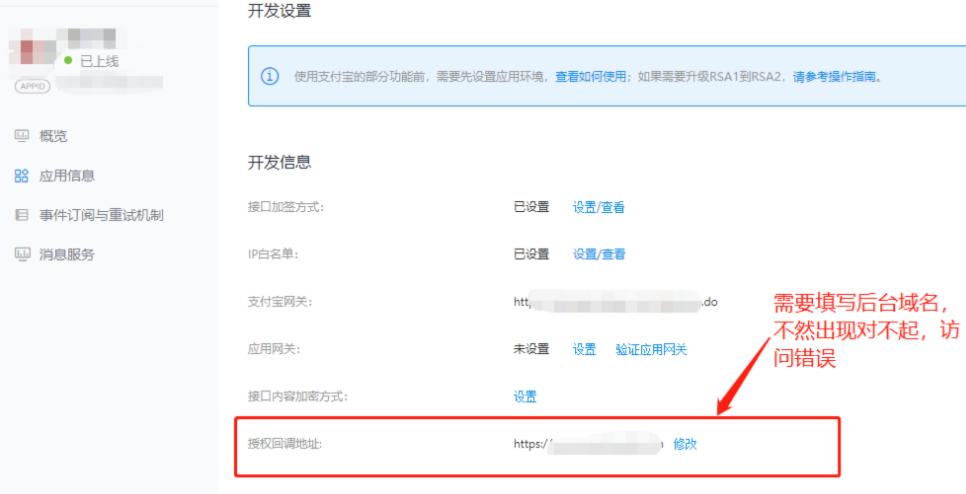
Task: Click 设置/查看 for IP白名单
Action: pyautogui.click(x=598, y=254)
